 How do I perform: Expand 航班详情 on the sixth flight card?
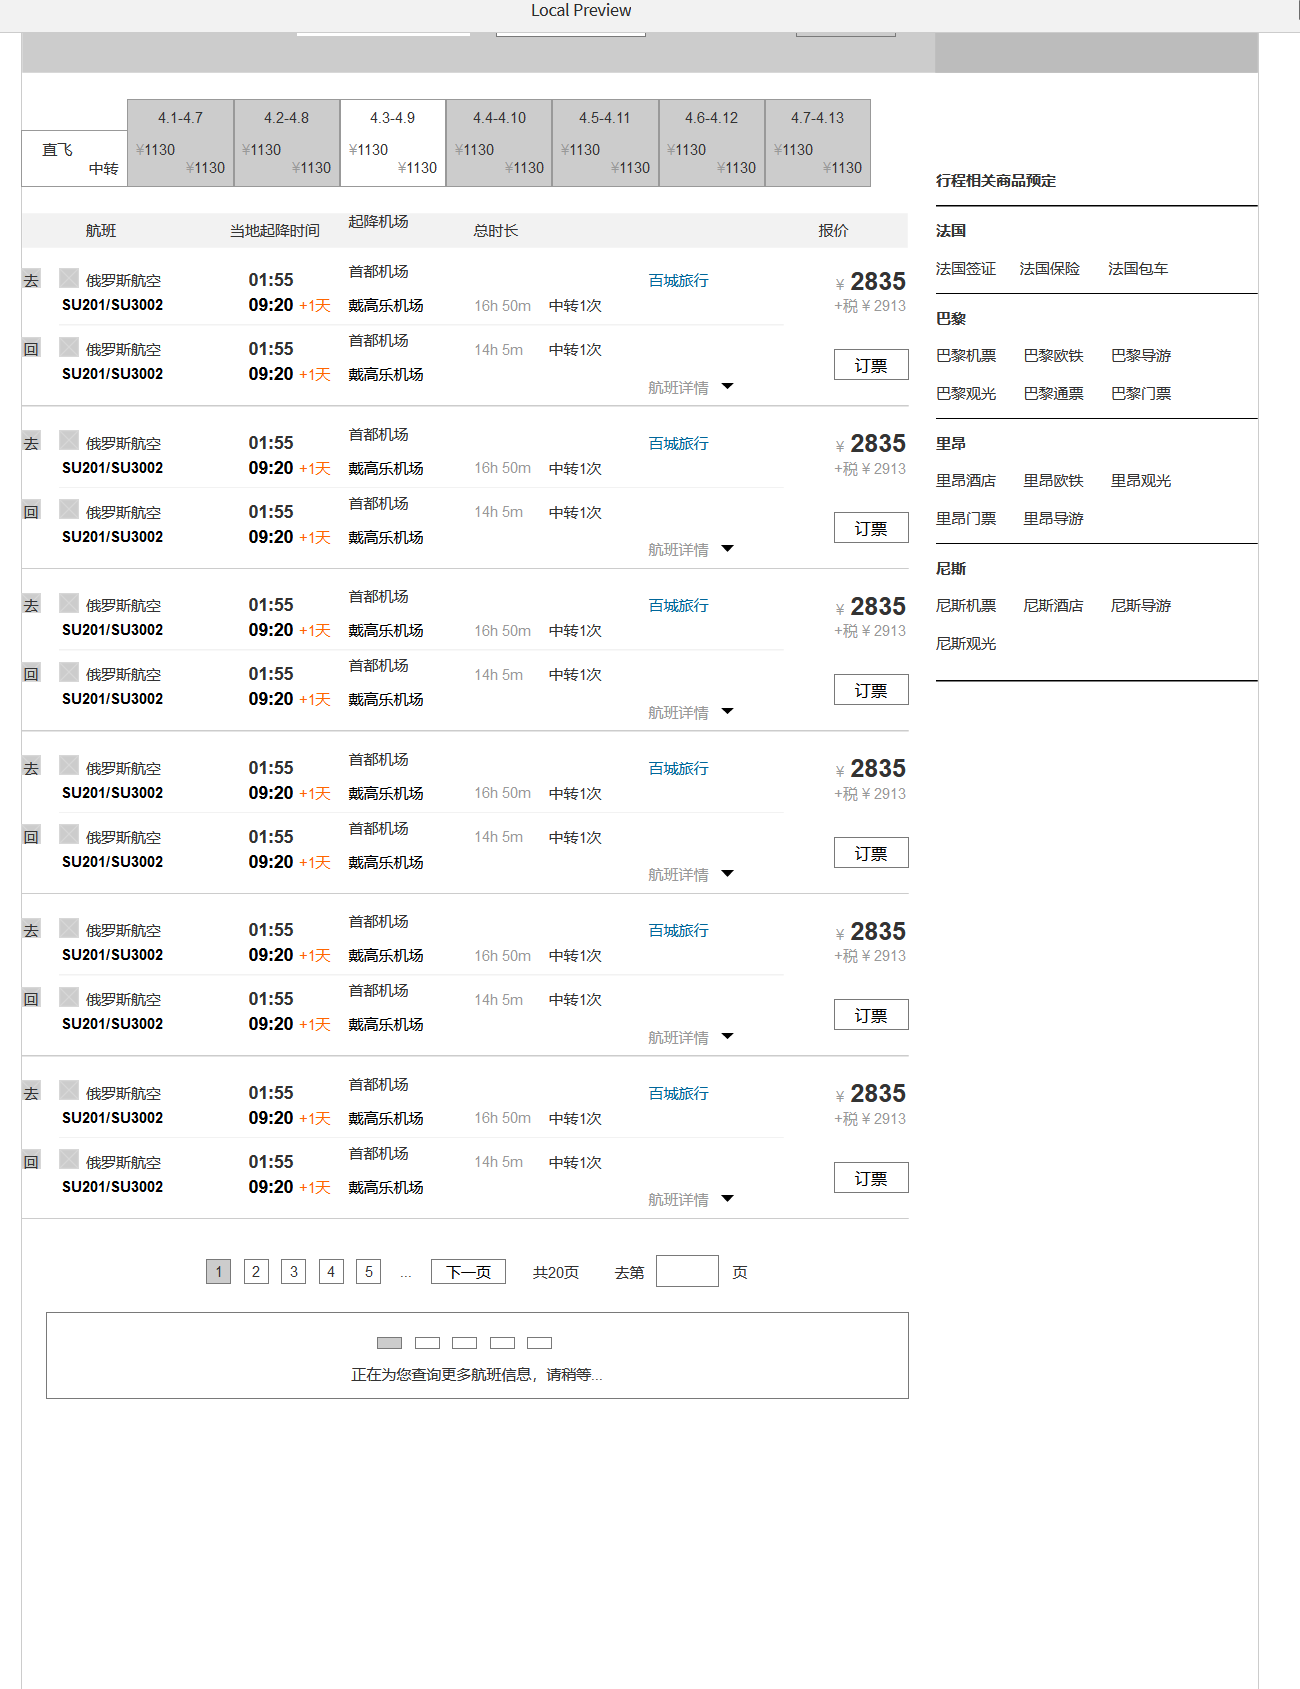[x=691, y=1199]
